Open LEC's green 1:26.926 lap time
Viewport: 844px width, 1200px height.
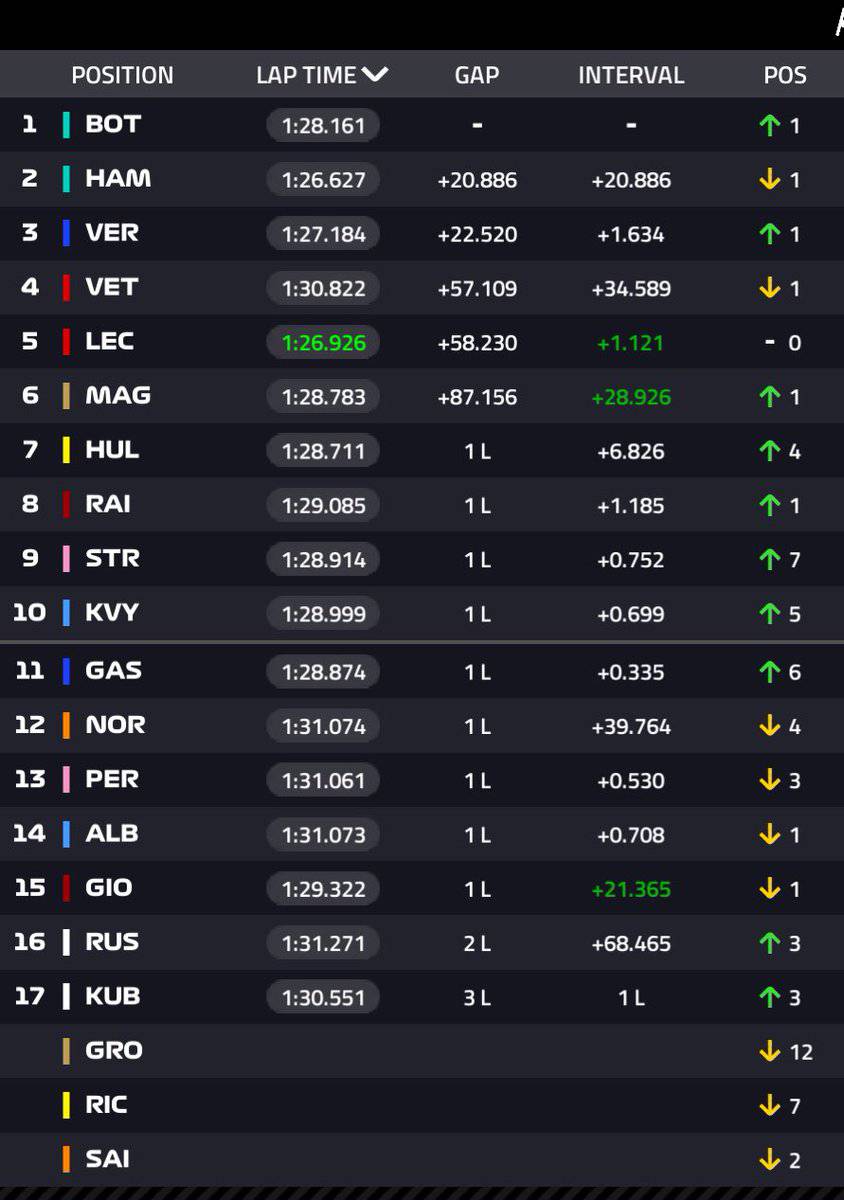tap(323, 343)
